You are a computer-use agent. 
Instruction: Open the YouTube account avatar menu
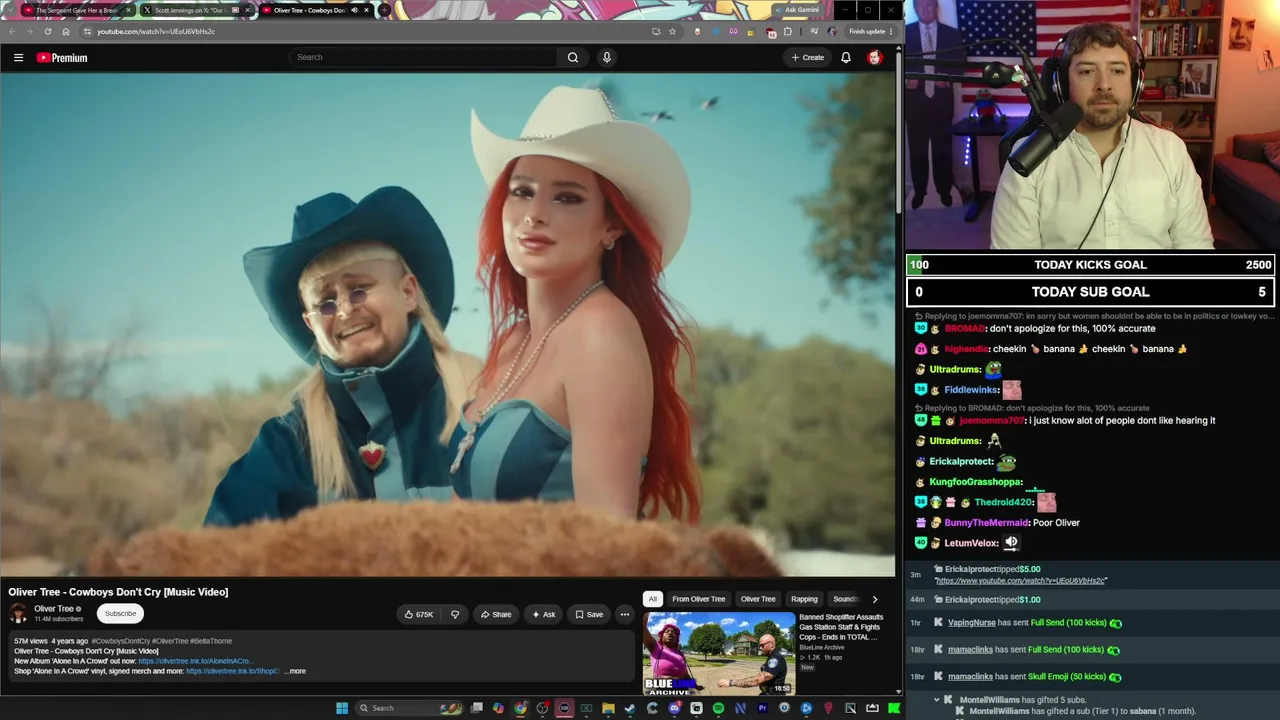[x=875, y=57]
